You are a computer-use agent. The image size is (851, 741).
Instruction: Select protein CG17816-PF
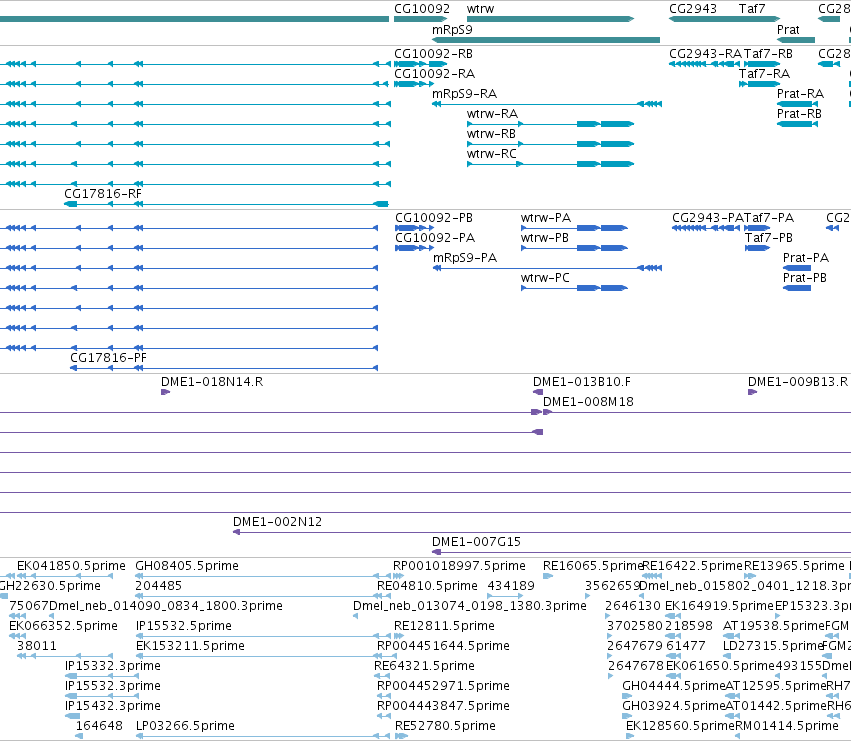click(108, 358)
